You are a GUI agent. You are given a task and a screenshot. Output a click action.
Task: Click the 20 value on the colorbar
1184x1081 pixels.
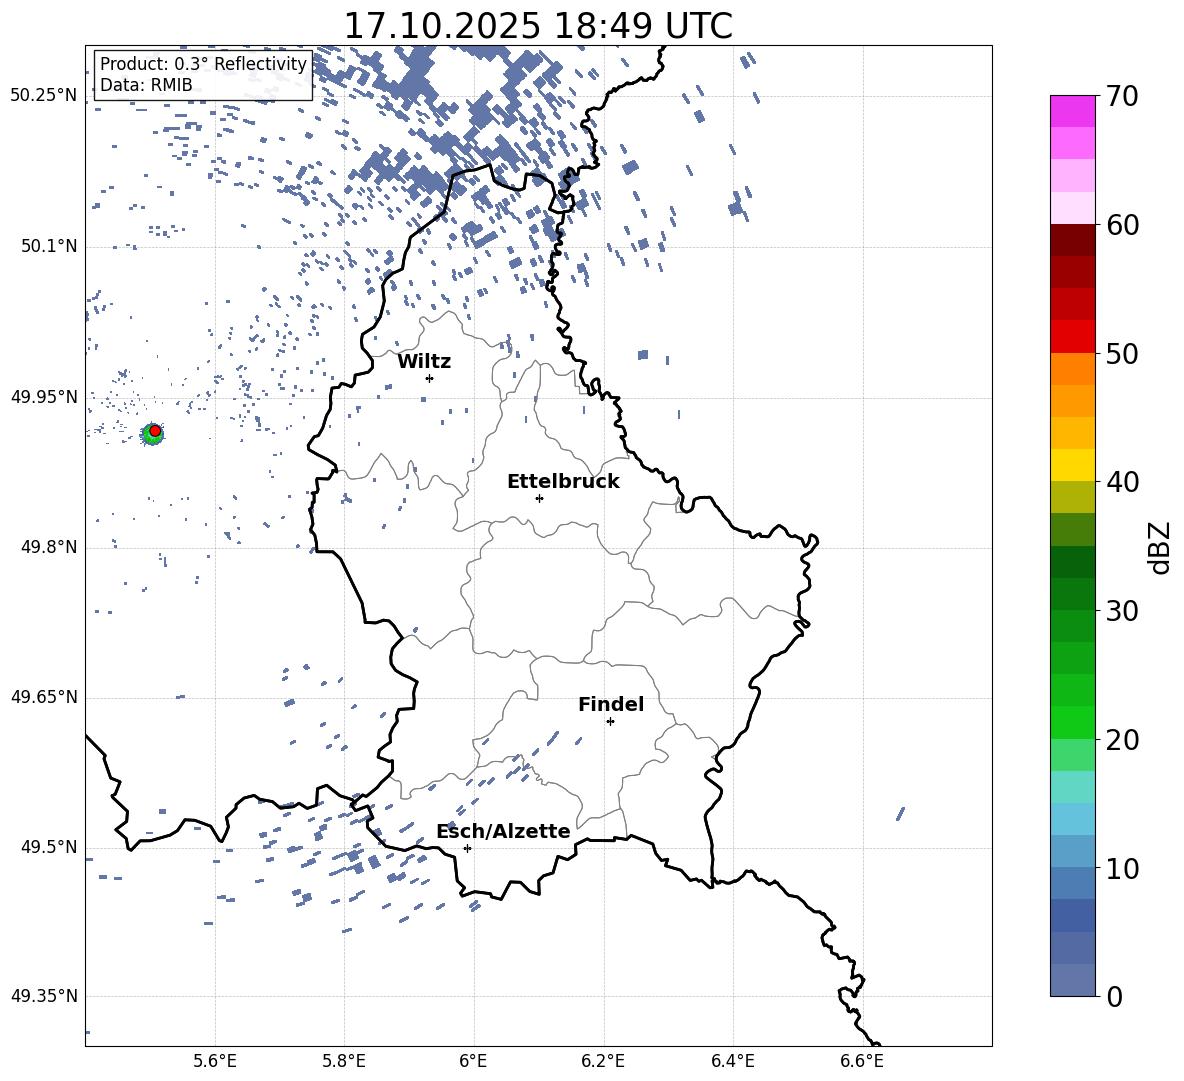1122,740
